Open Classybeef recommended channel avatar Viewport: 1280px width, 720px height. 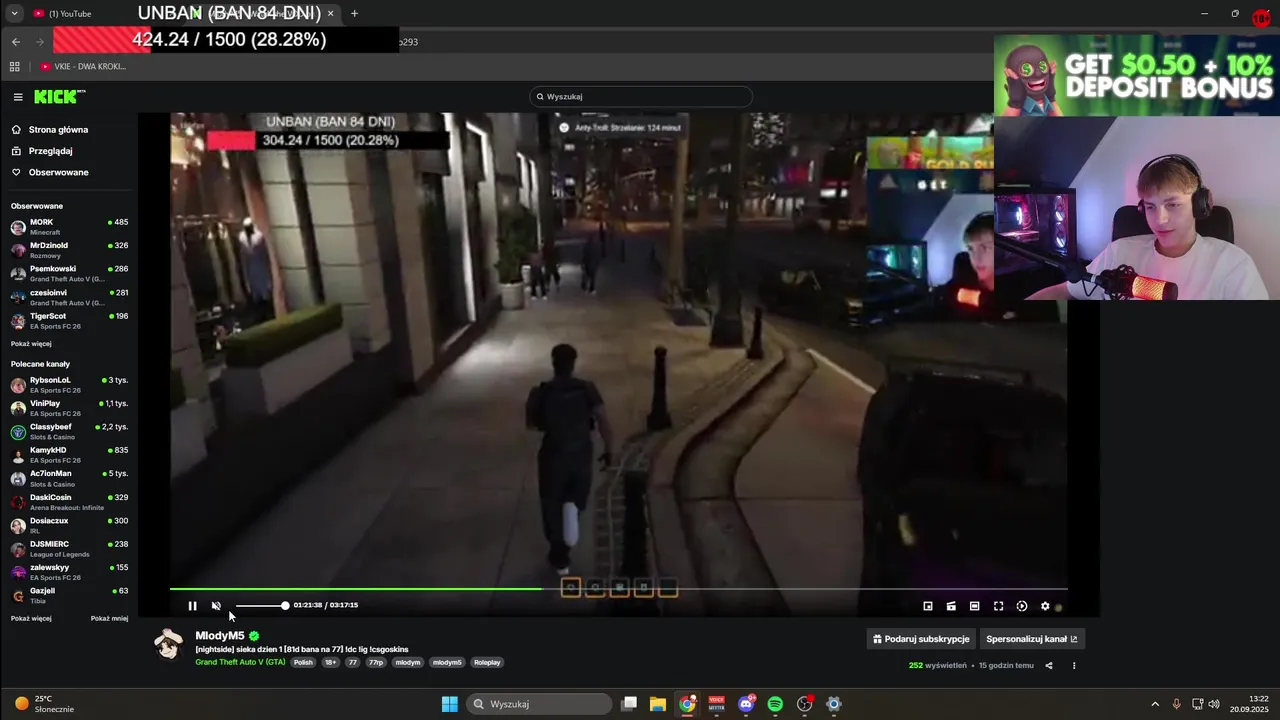point(18,432)
